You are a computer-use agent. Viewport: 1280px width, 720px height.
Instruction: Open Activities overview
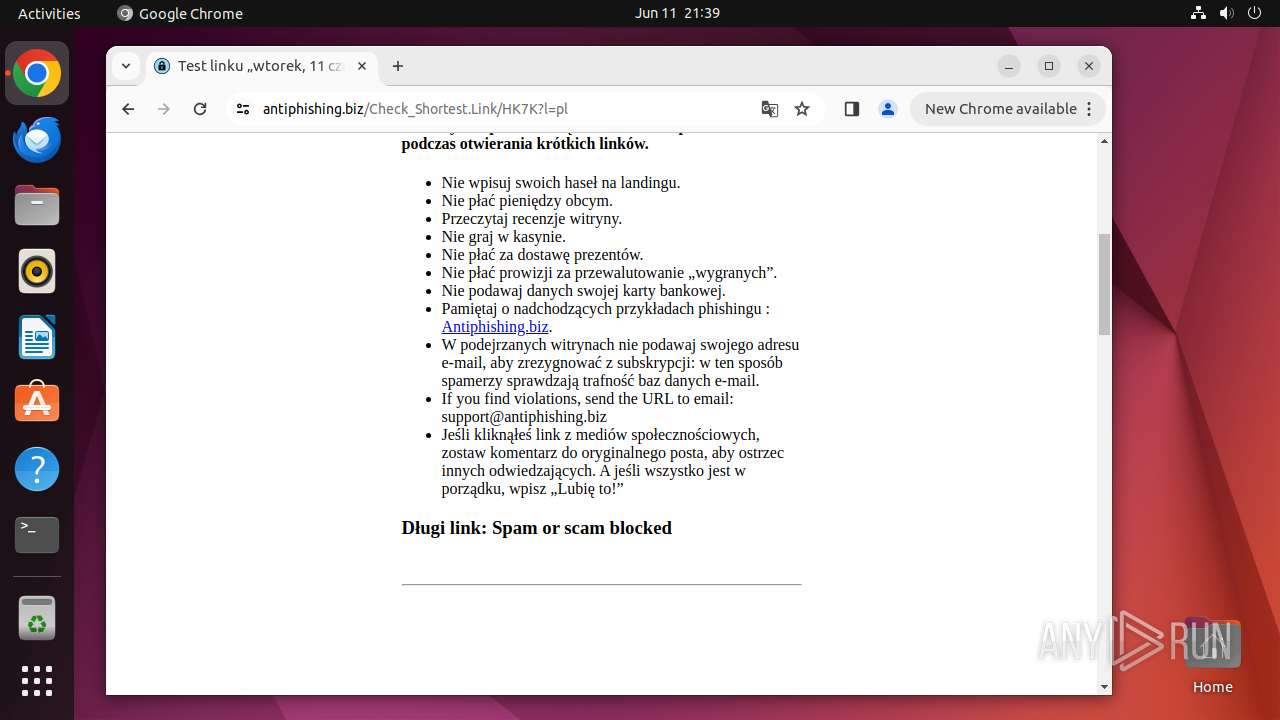point(49,13)
